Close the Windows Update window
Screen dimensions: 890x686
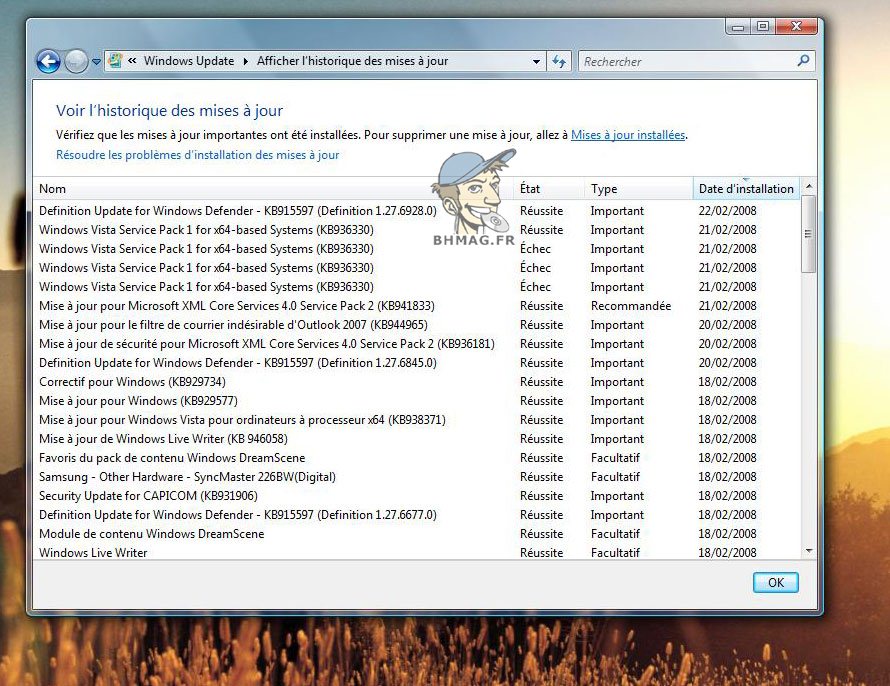click(796, 27)
